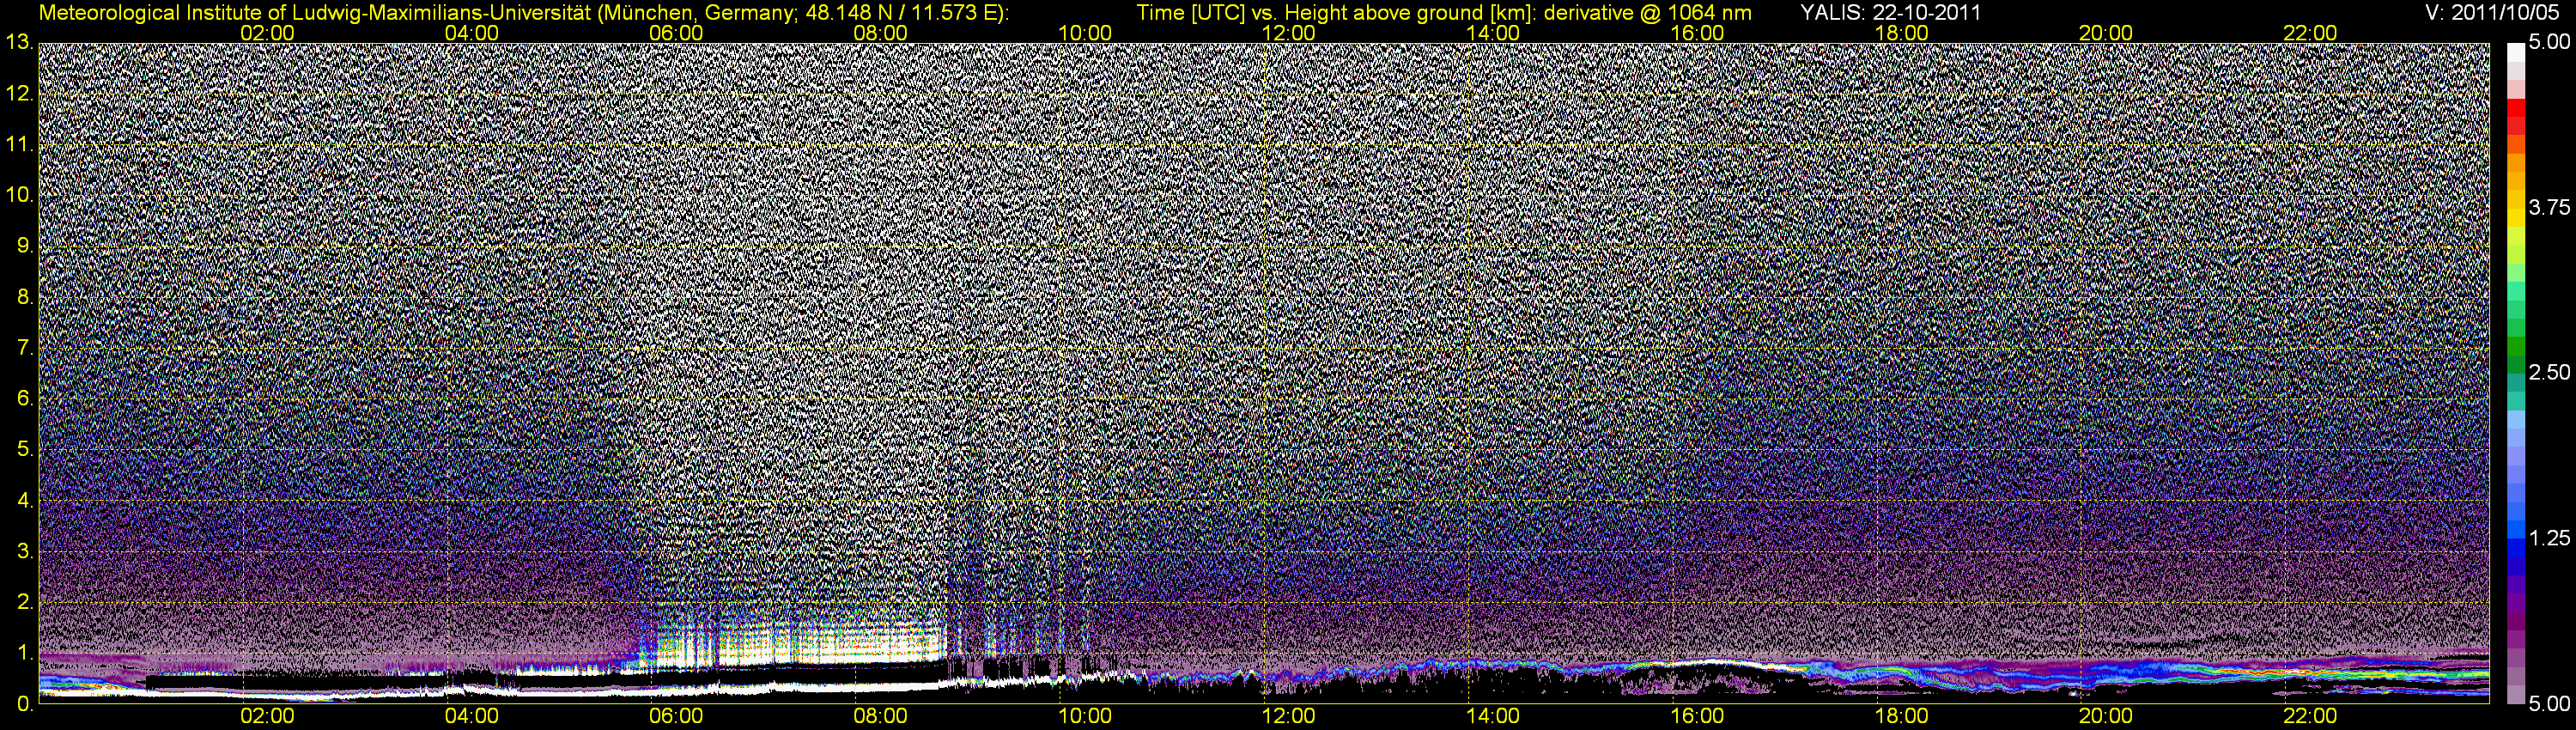Click the 2.50 colorbar scale value
The height and width of the screenshot is (730, 2576).
[x=2550, y=373]
